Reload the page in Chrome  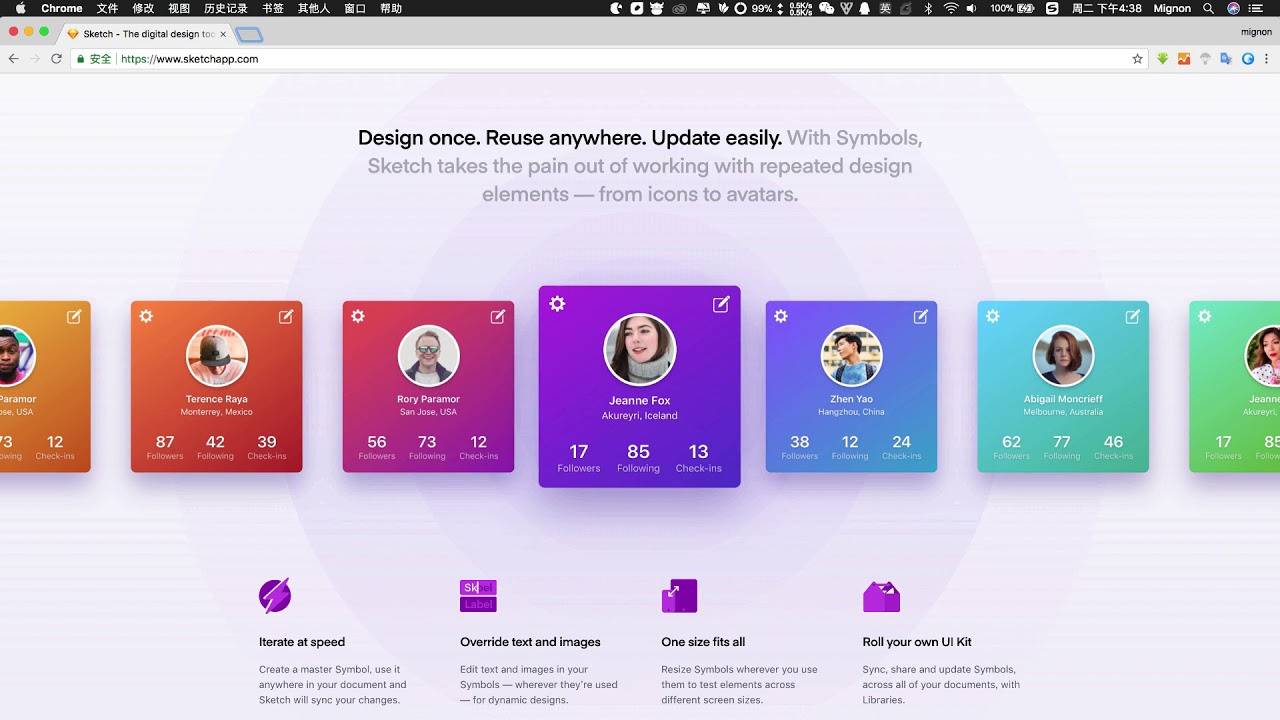pos(56,59)
